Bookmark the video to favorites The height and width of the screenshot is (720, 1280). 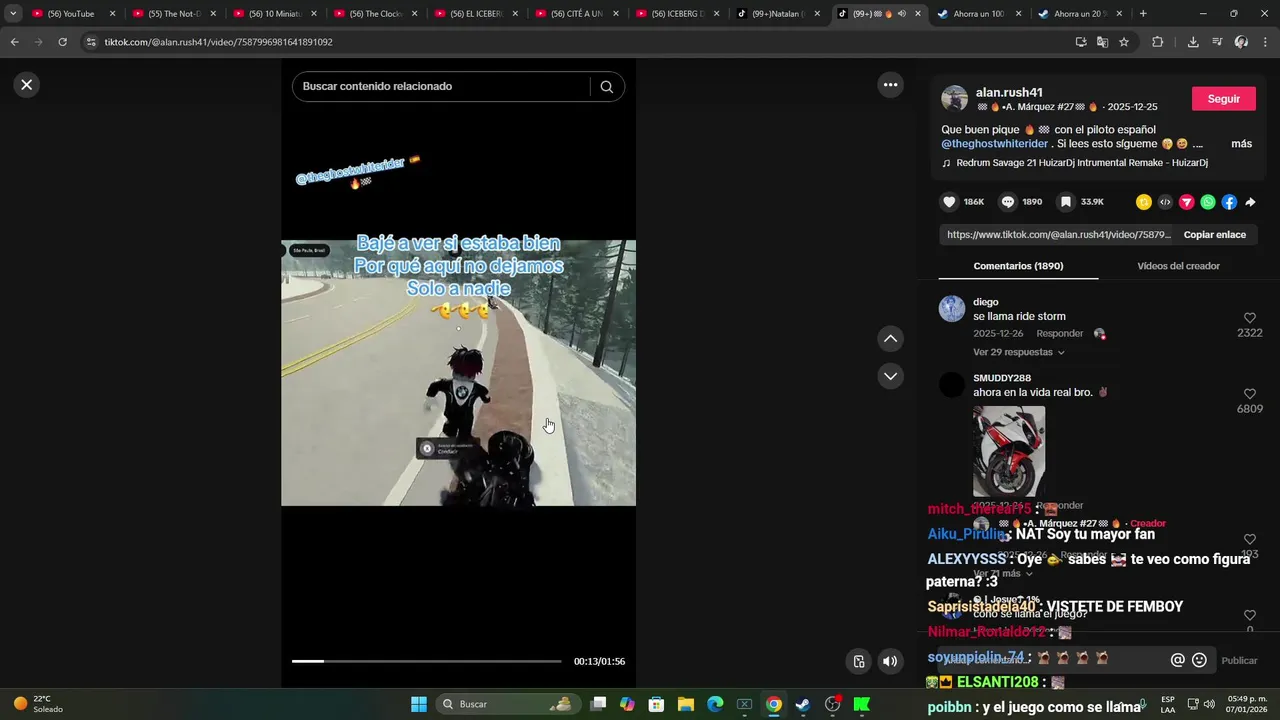click(1066, 202)
